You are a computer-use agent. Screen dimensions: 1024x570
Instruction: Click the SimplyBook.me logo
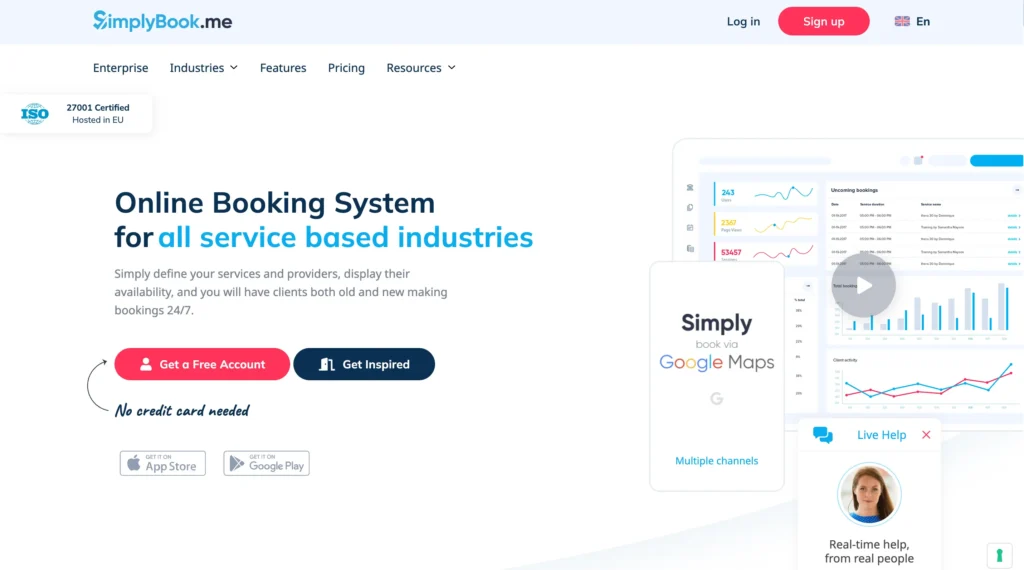click(162, 21)
